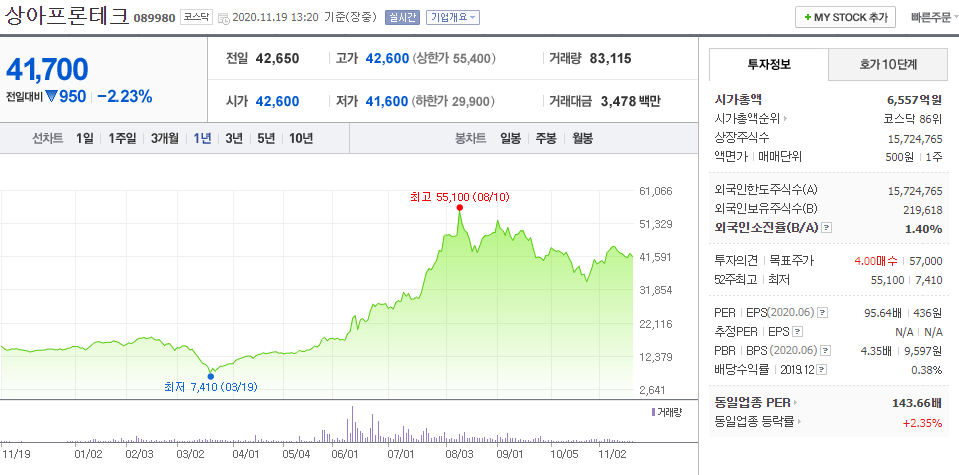This screenshot has height=475, width=959.
Task: Click the arrow next to 동일업종 PER
Action: (796, 403)
